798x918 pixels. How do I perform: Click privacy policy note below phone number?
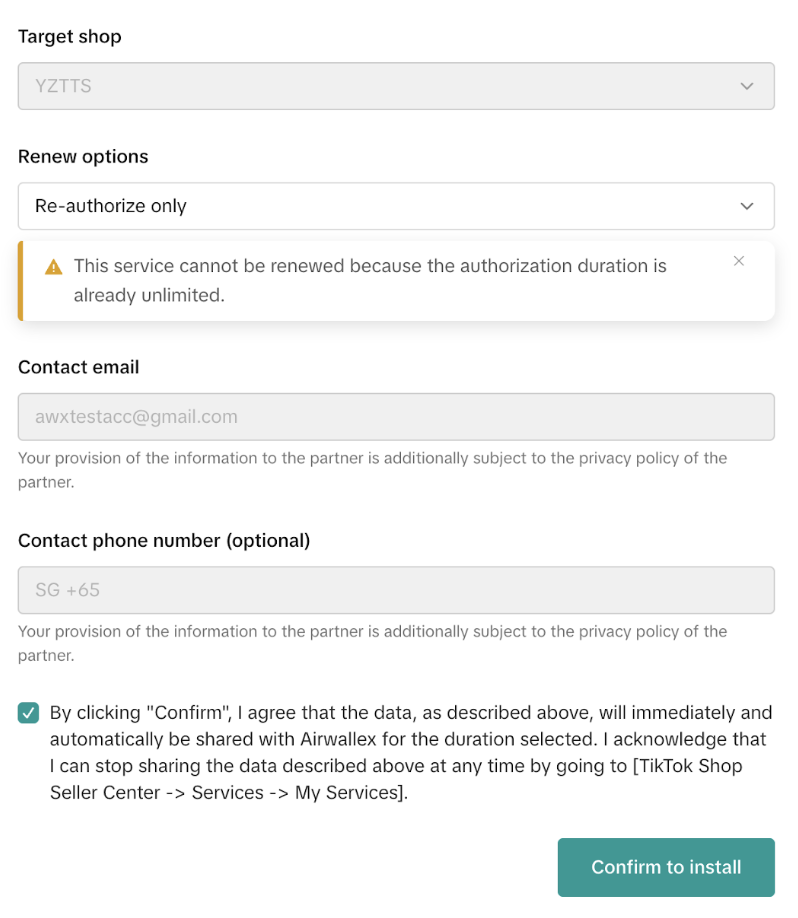click(x=372, y=642)
